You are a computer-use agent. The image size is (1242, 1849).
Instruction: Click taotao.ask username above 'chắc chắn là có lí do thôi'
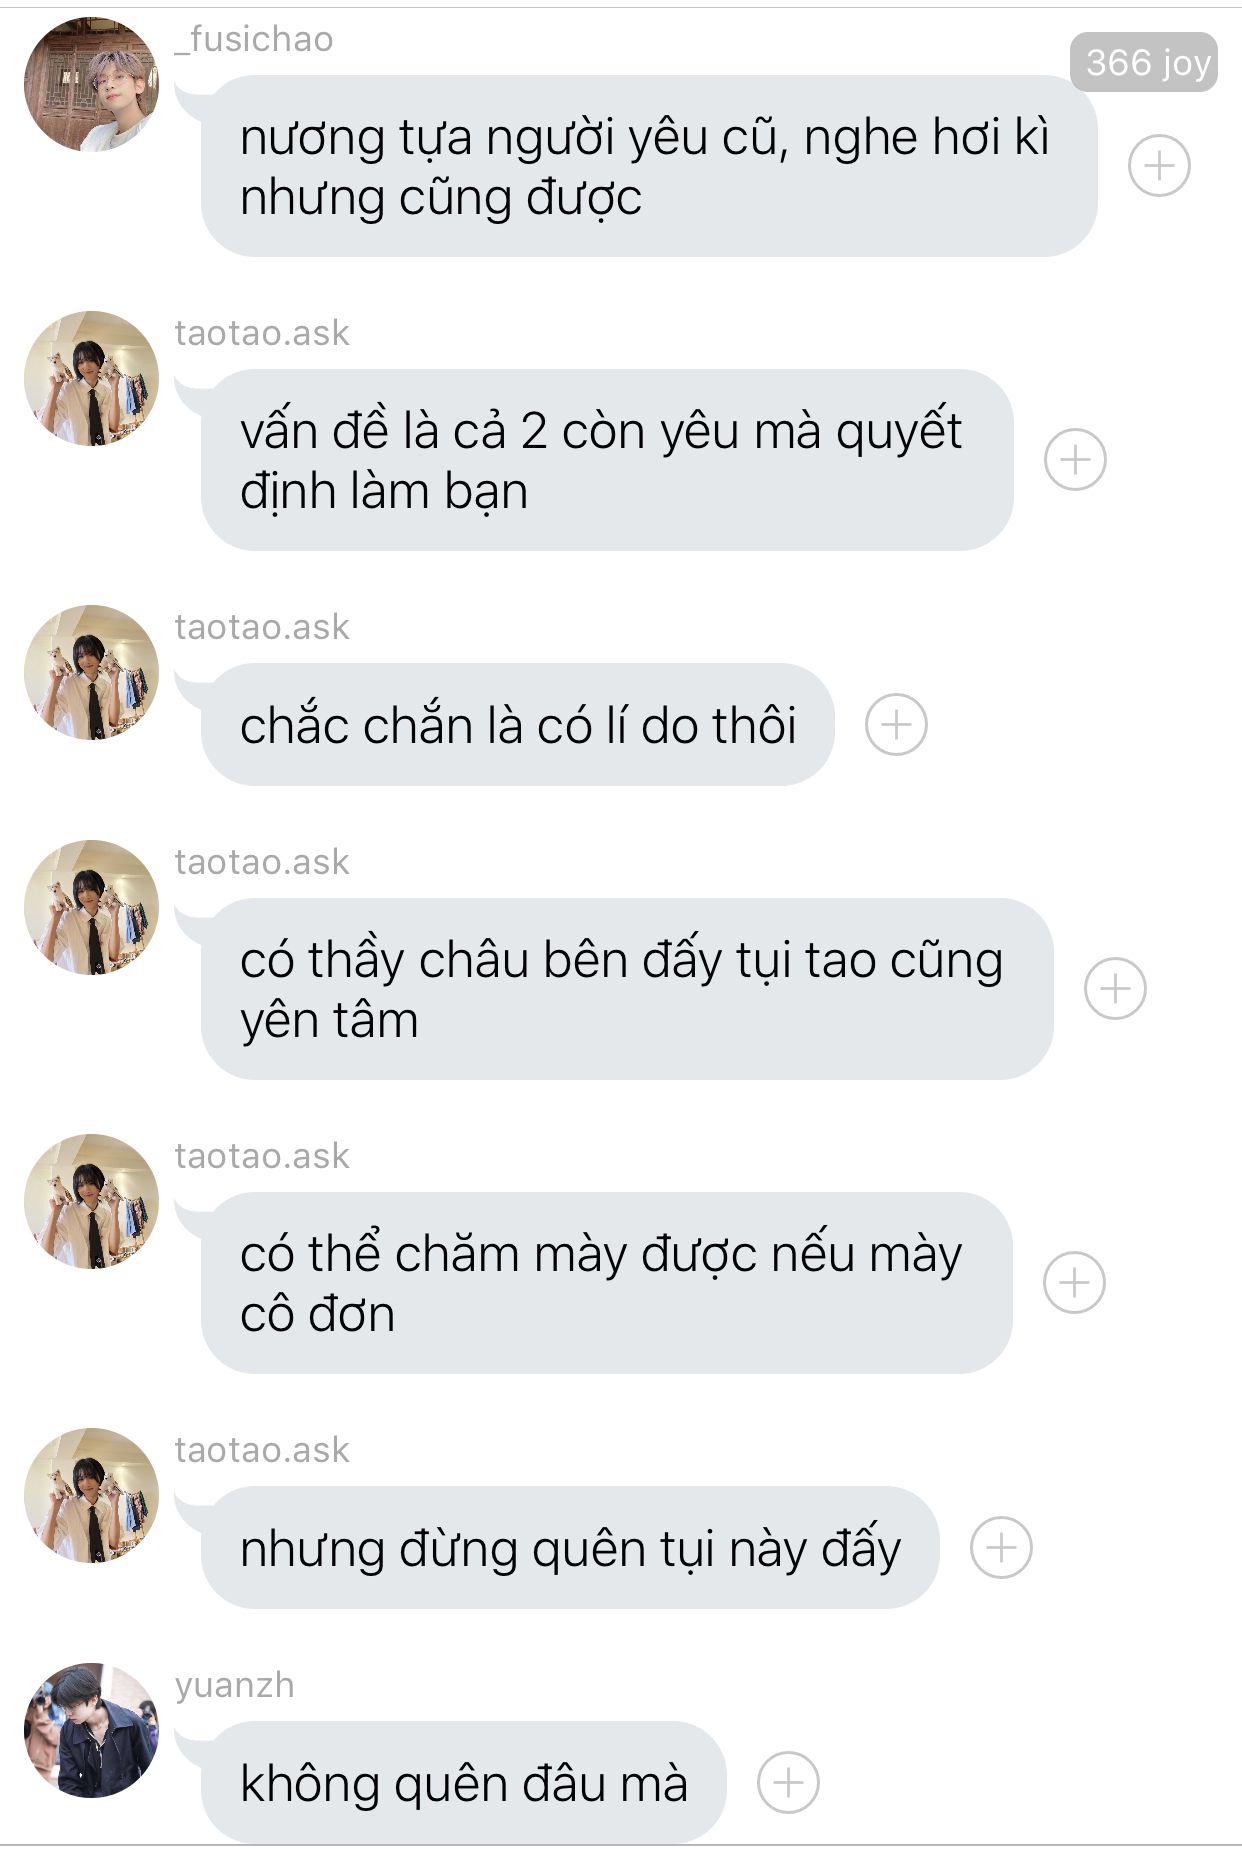[262, 627]
